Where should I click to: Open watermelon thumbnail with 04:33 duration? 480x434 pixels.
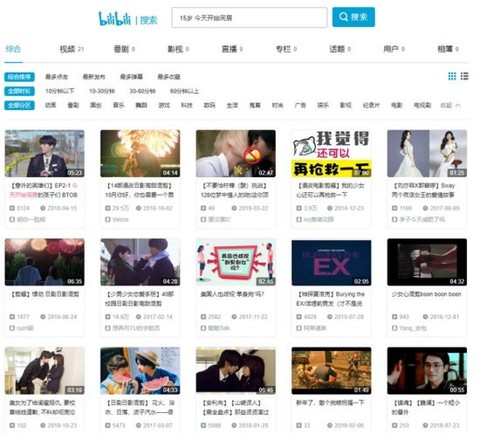click(140, 371)
